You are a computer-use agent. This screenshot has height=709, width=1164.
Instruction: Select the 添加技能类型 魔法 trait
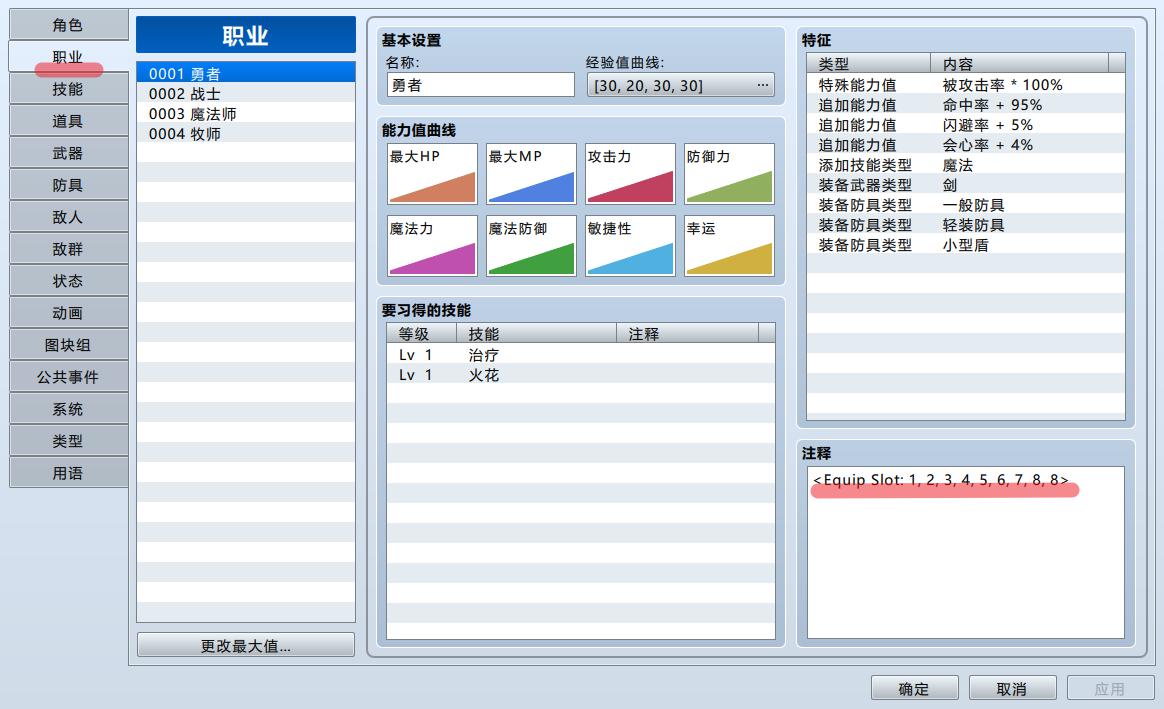coord(966,166)
